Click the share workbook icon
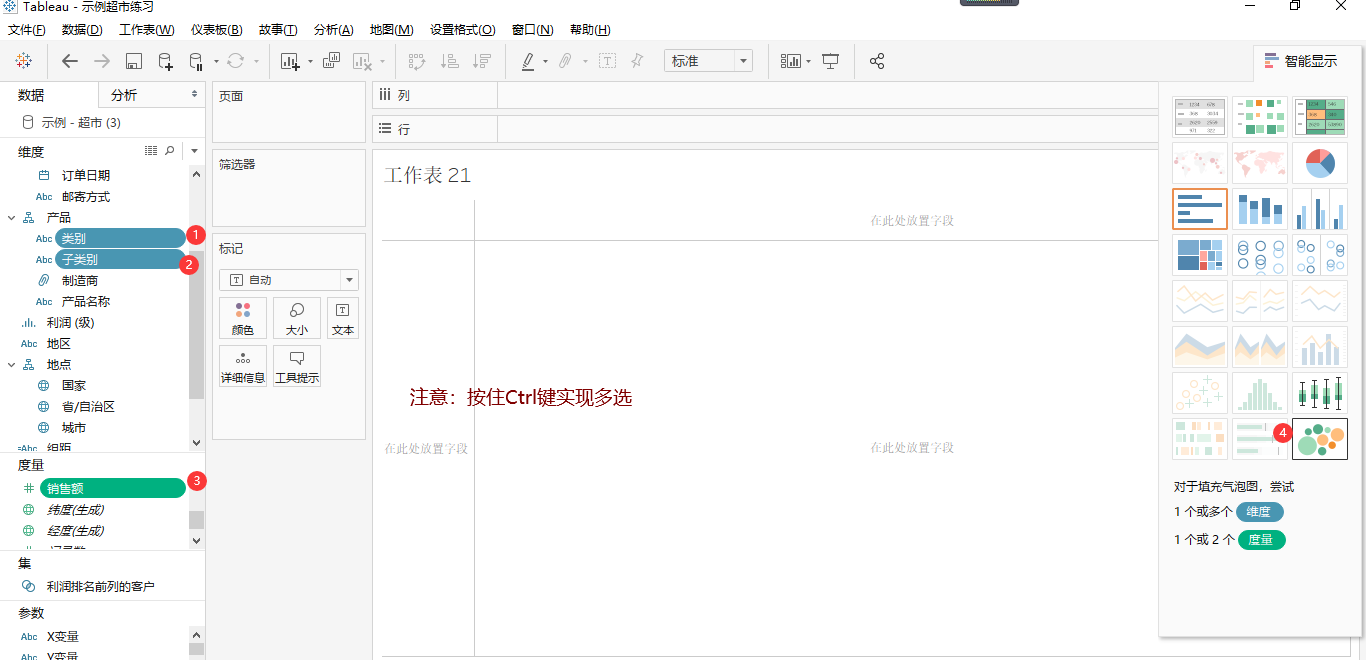 tap(877, 61)
